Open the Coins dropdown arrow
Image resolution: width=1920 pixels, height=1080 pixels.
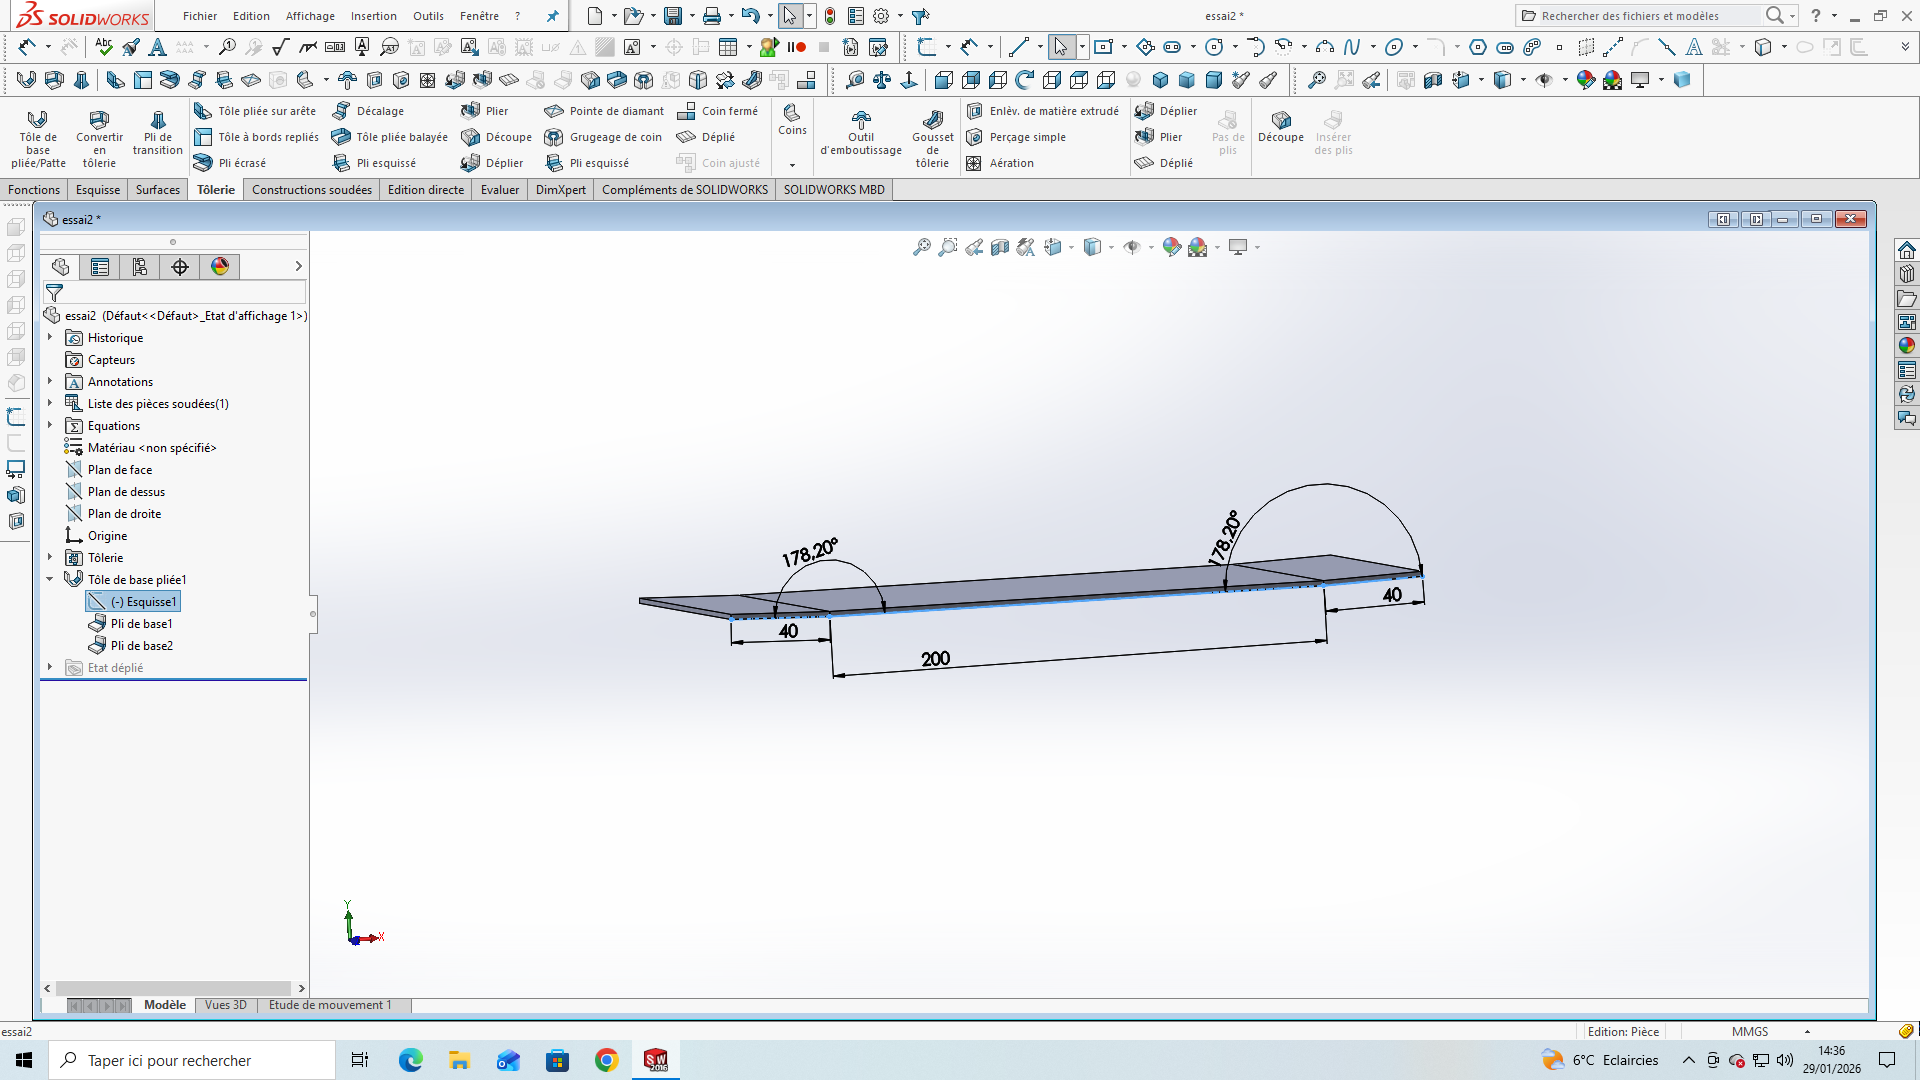click(x=792, y=165)
